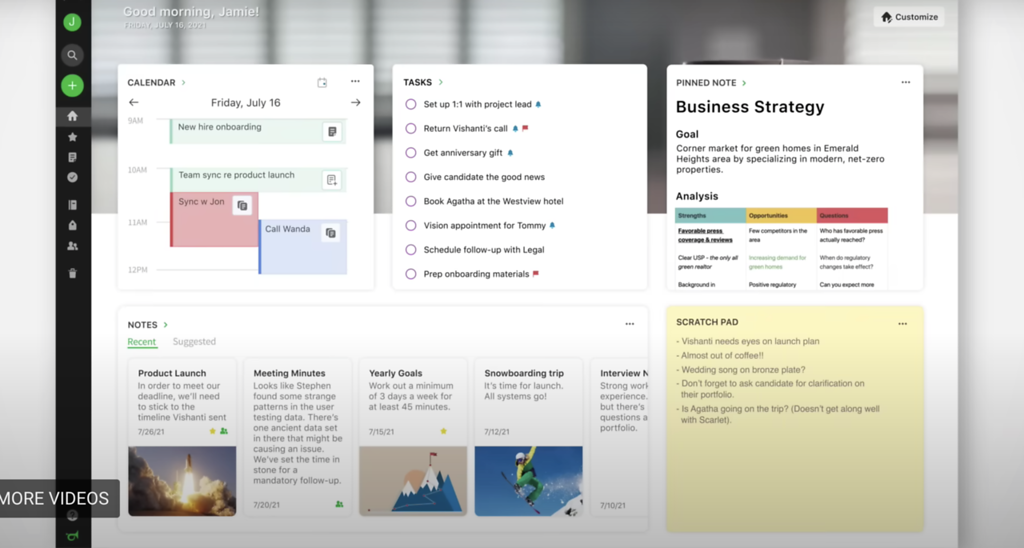
Task: Open Notebooks icon in sidebar
Action: (x=72, y=205)
